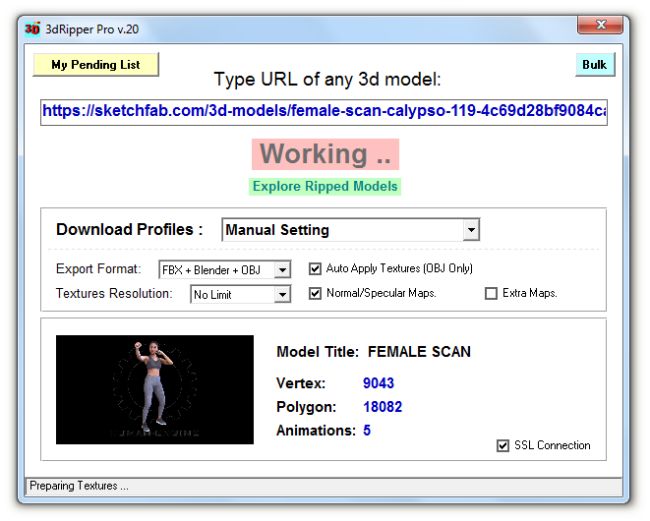Click the Export Format label
The image size is (650, 521).
click(99, 269)
